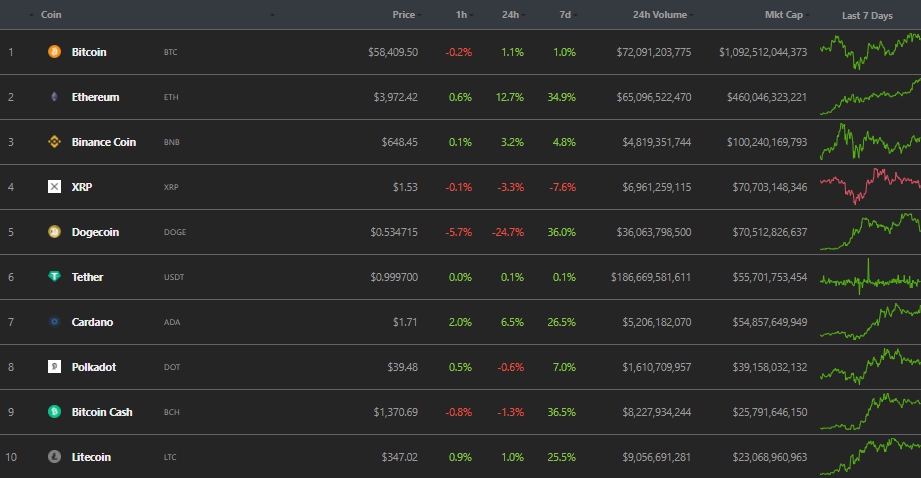
Task: Sort by the 7d change column header
Action: [x=563, y=15]
